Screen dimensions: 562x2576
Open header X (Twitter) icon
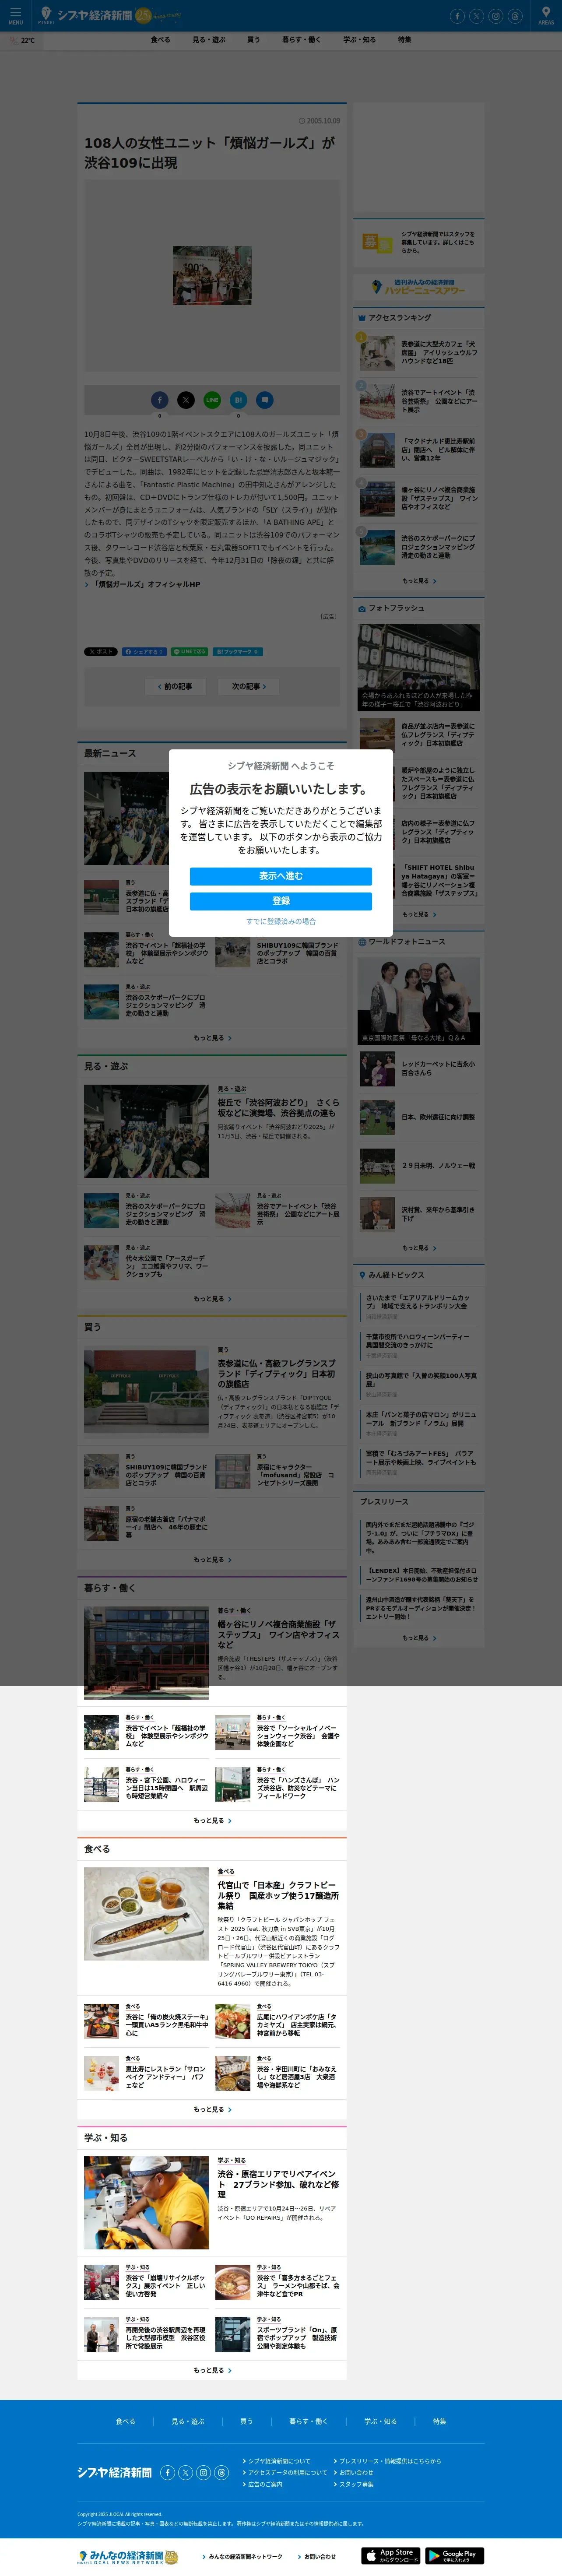click(476, 16)
